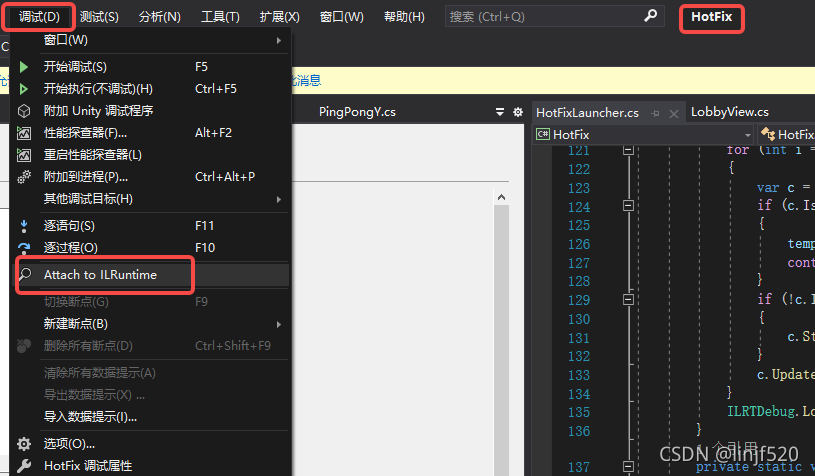Image resolution: width=815 pixels, height=476 pixels.
Task: Select 重启性能探查器(L) menu item
Action: click(151, 155)
